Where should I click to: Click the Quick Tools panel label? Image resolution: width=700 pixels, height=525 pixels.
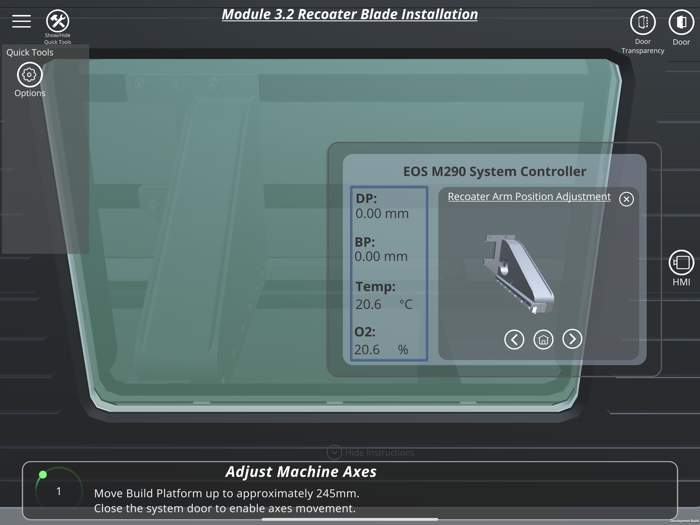[x=30, y=52]
